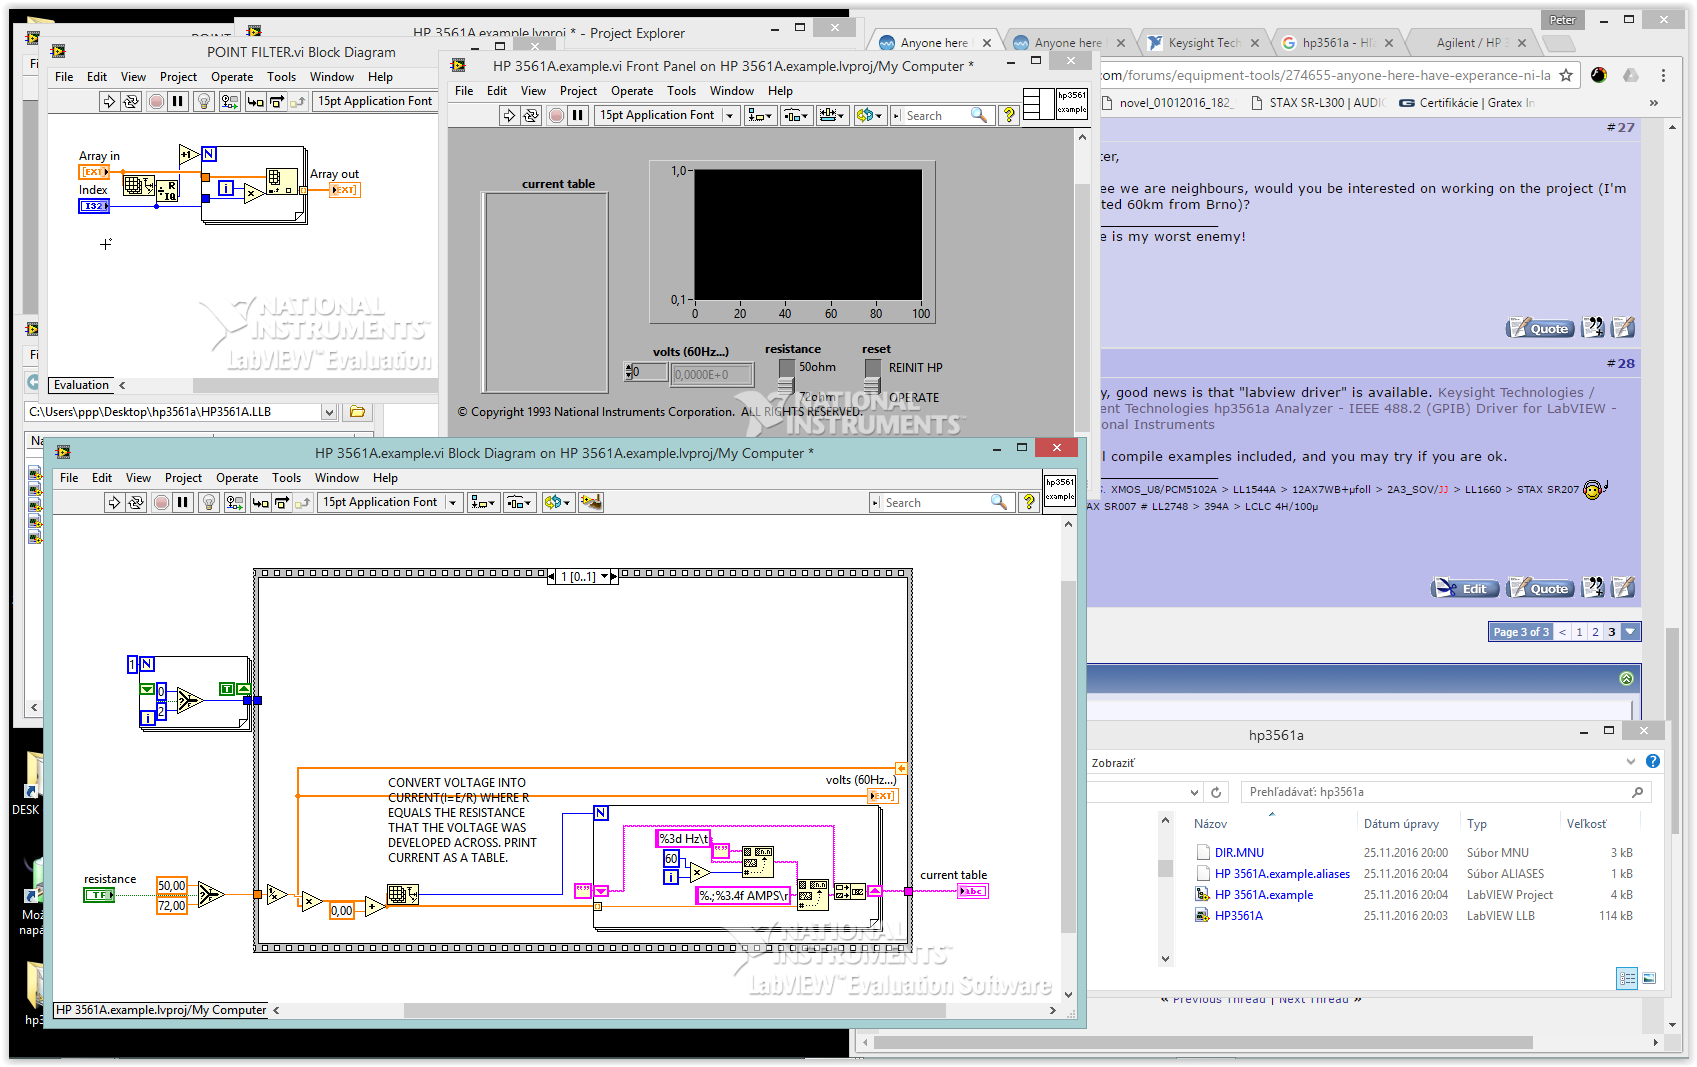Click Step Into in HP 3561A block diagram
The image size is (1697, 1067).
click(x=261, y=502)
